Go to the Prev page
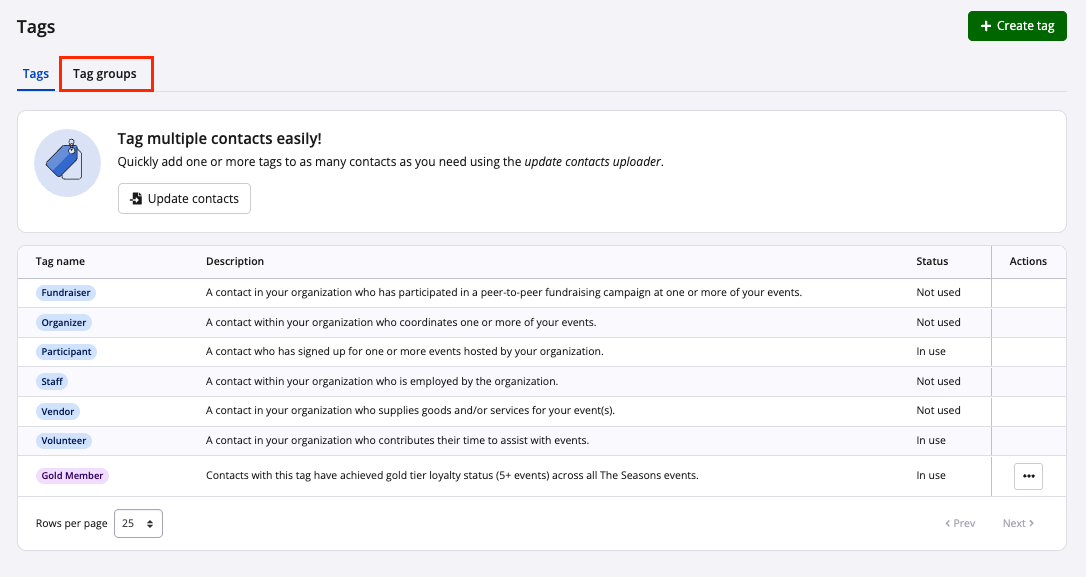The height and width of the screenshot is (577, 1086). tap(960, 524)
